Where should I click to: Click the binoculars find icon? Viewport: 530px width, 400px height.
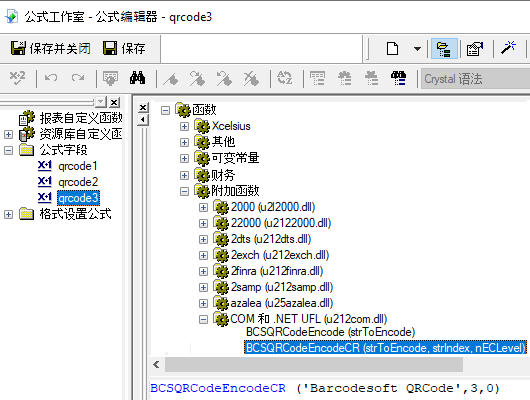pos(138,78)
